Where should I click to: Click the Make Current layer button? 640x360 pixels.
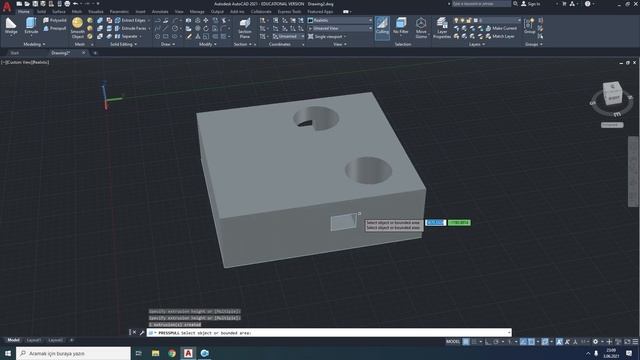[x=501, y=28]
